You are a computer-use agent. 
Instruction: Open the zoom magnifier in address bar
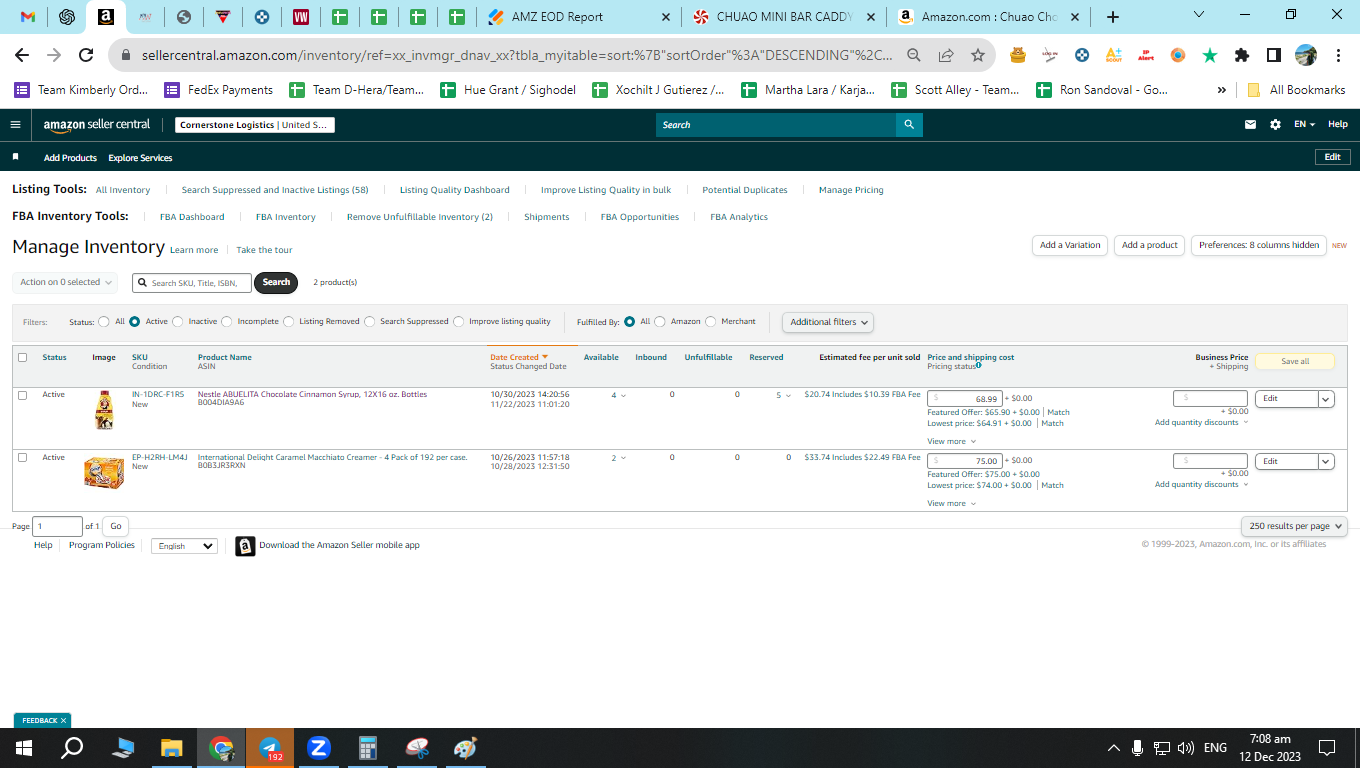(x=914, y=56)
